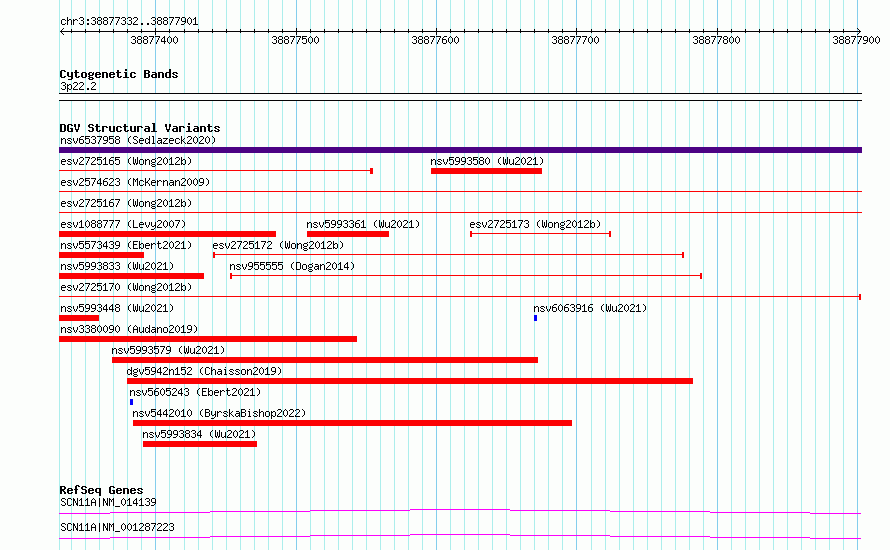
Task: Select the red bar under nsv5442010
Action: tap(352, 423)
